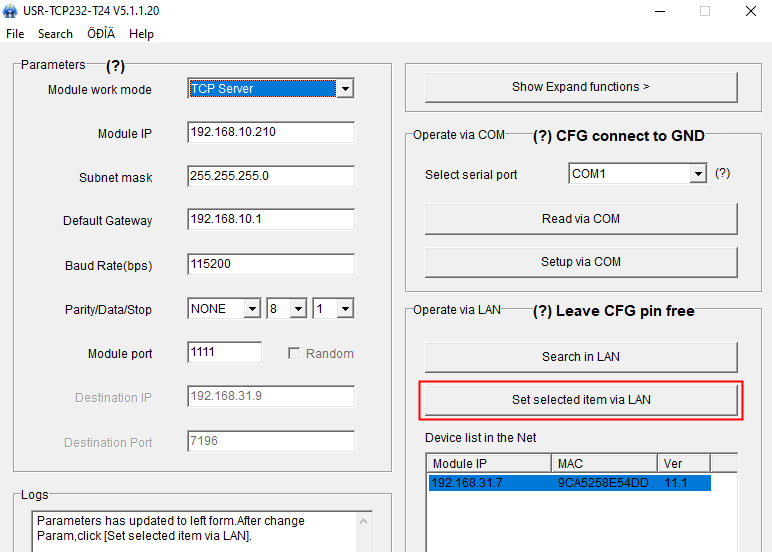Click Set selected item via LAN
Viewport: 772px width, 552px height.
tap(580, 400)
